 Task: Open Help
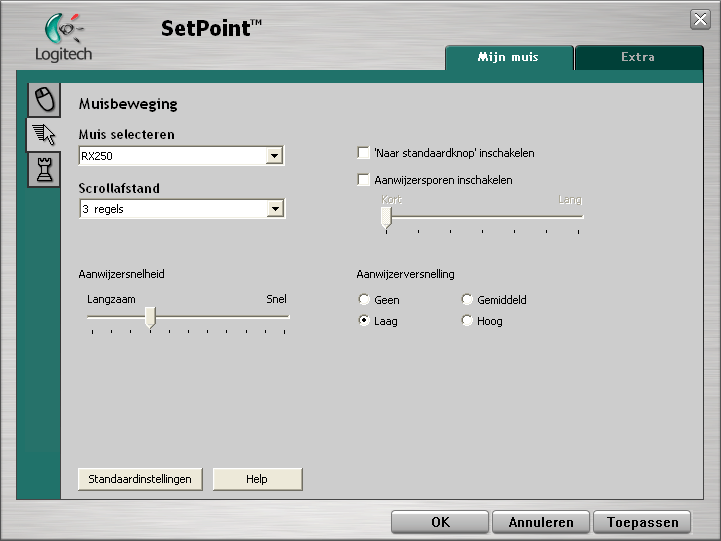(x=258, y=479)
